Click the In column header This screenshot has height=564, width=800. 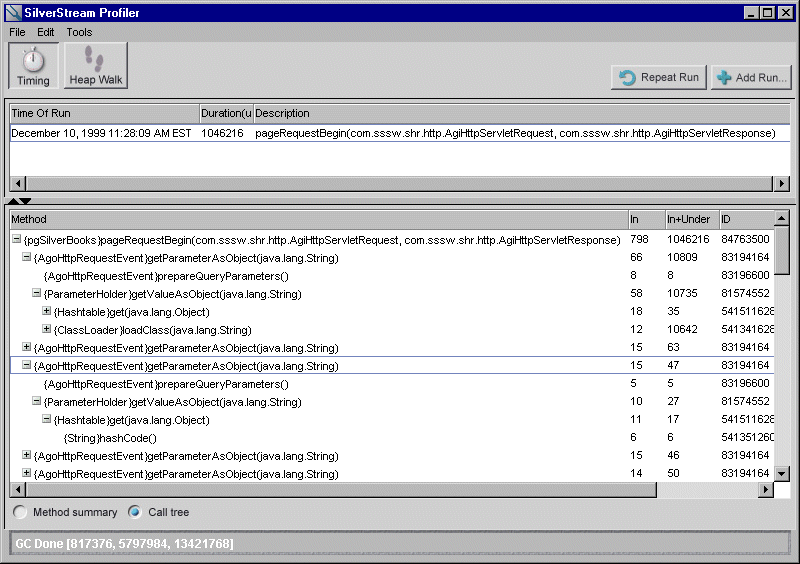click(x=646, y=219)
